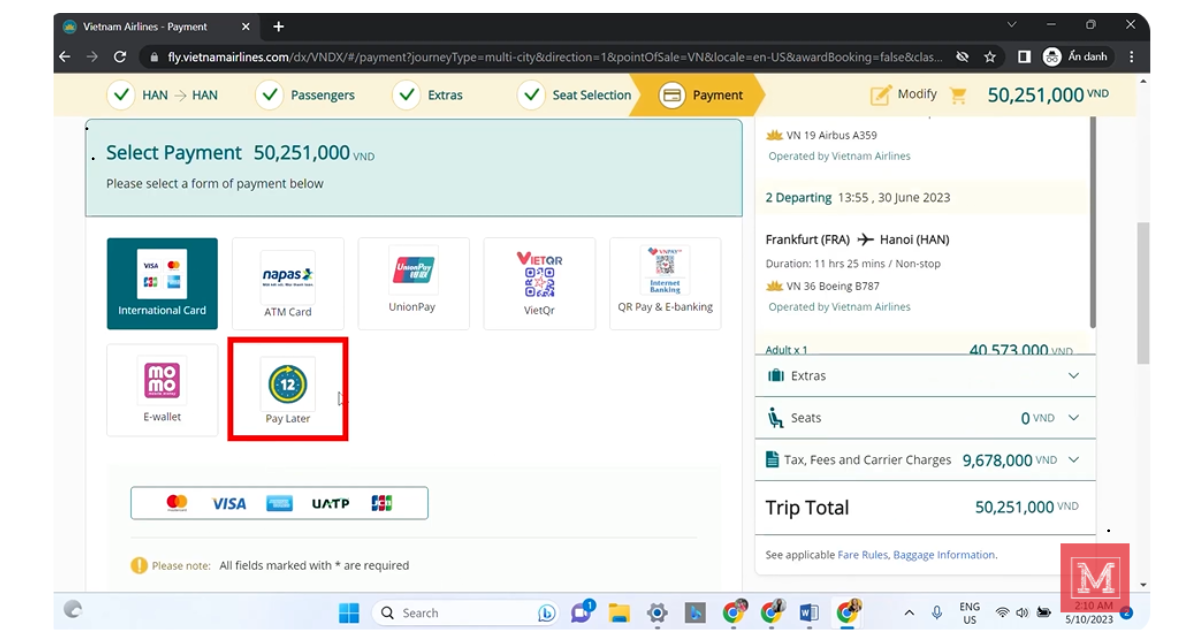
Task: Open Word from the taskbar
Action: coord(809,612)
